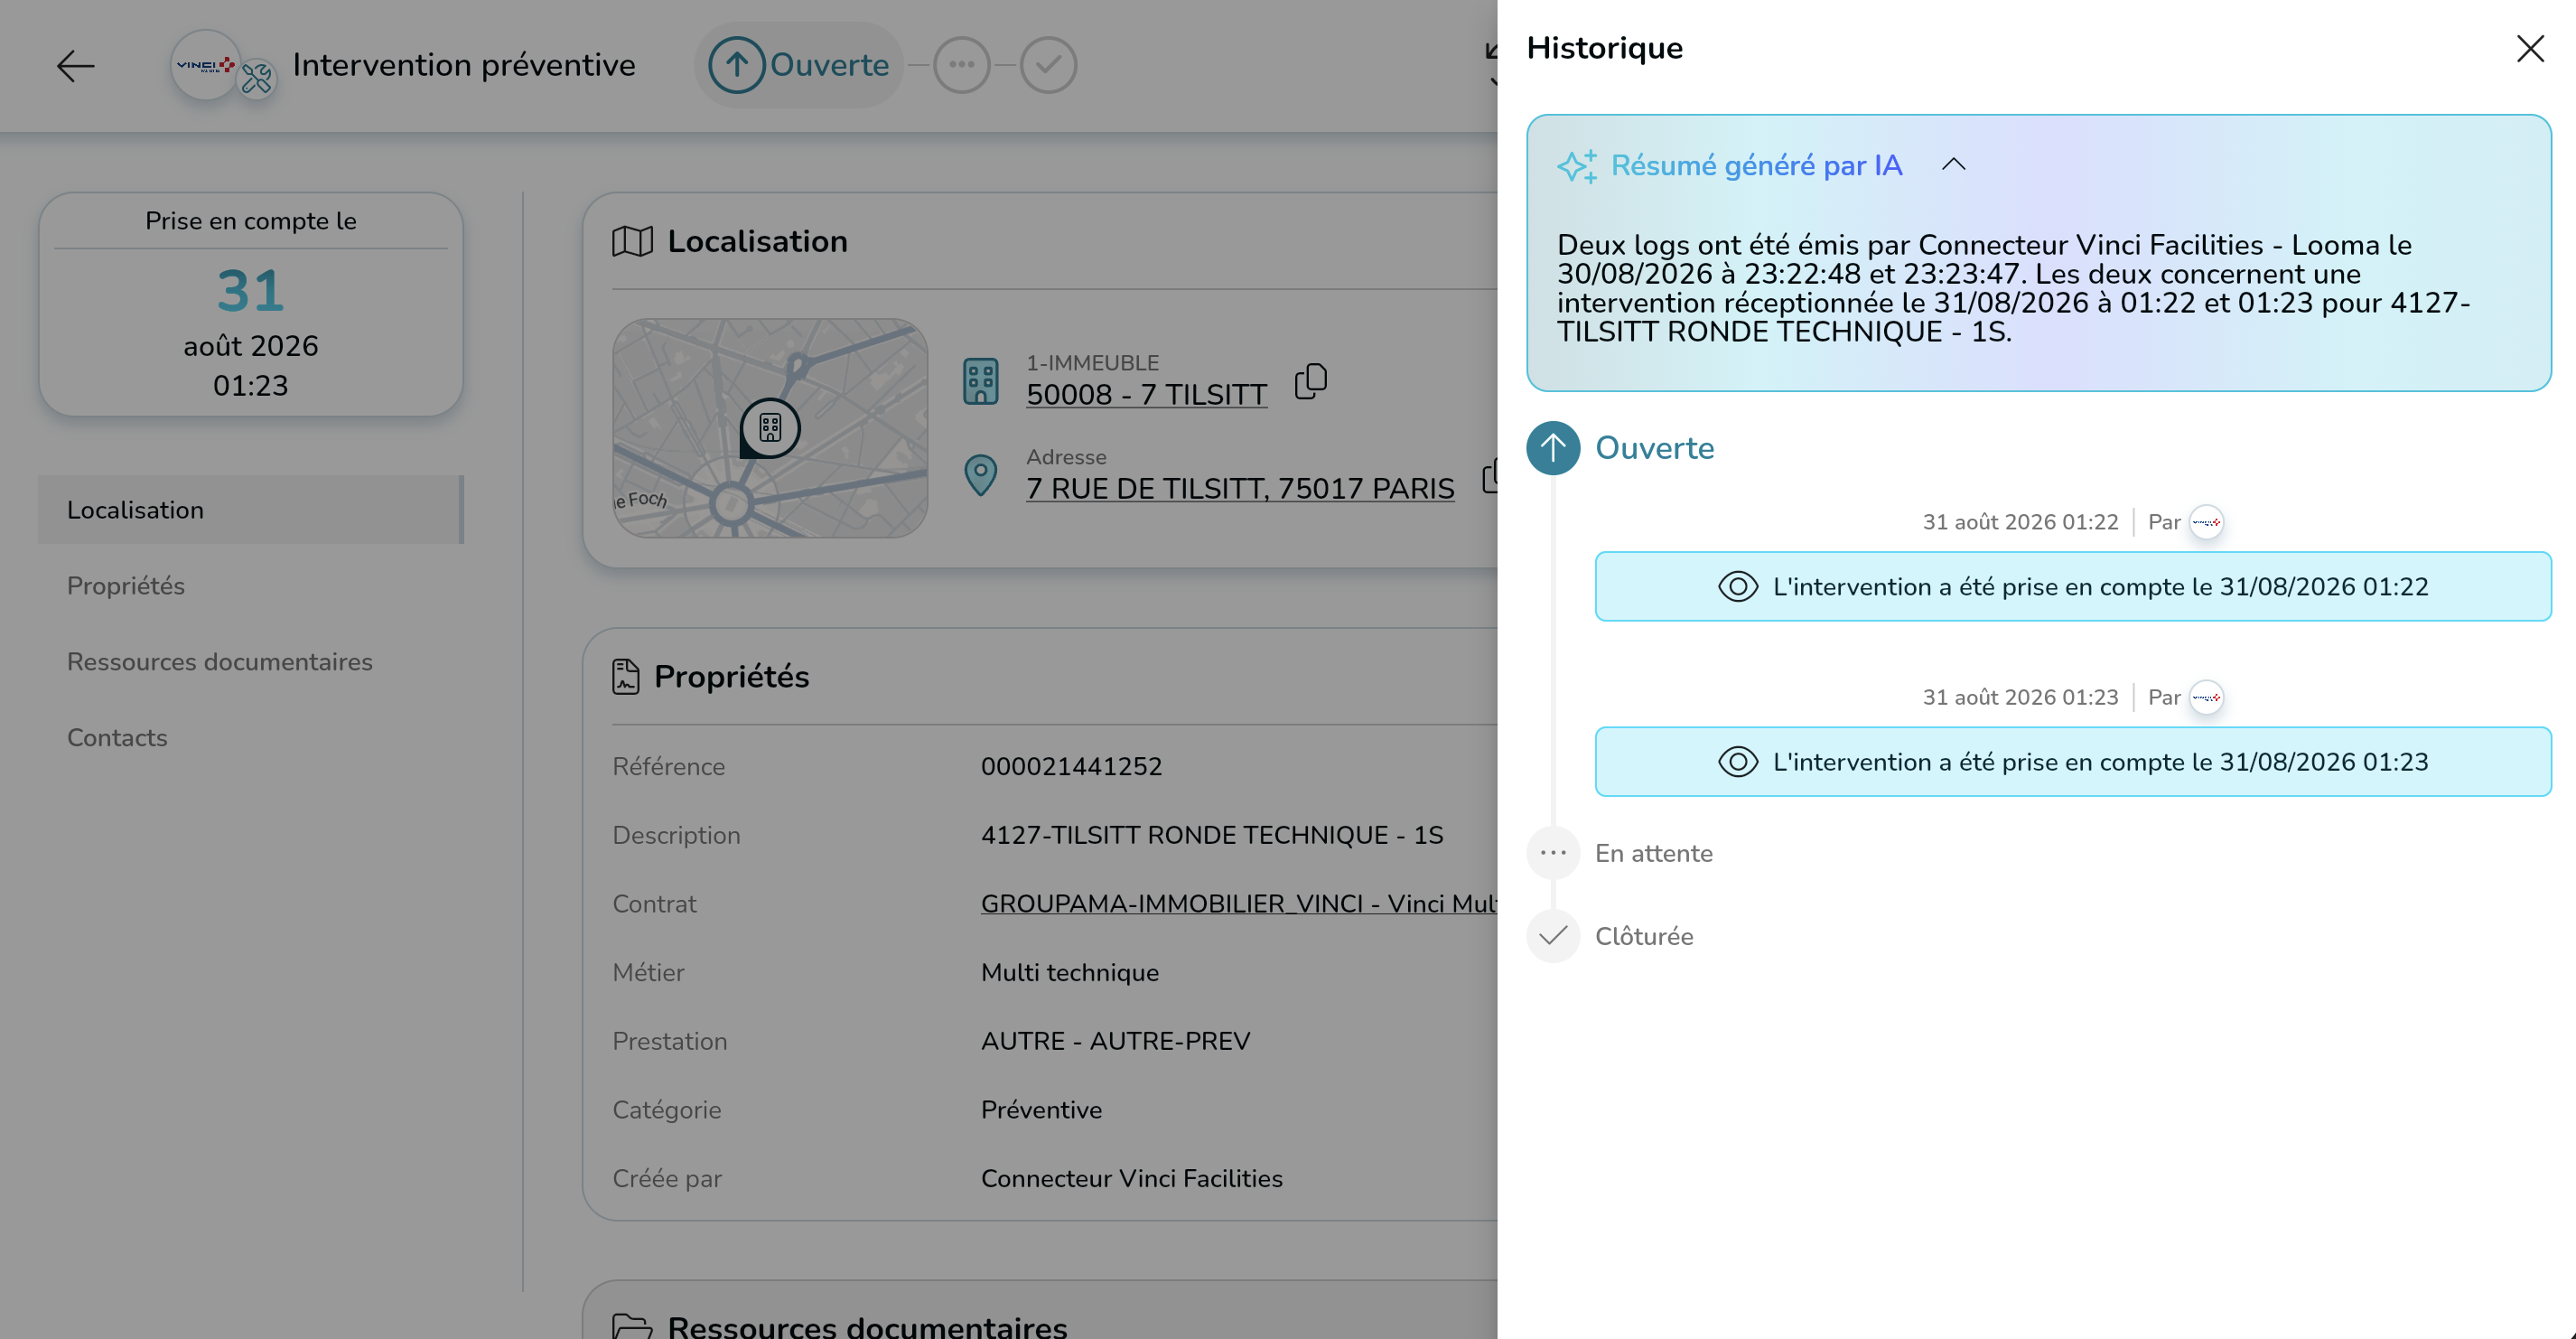
Task: Select the 01:22 prise en compte log entry
Action: coord(2073,587)
